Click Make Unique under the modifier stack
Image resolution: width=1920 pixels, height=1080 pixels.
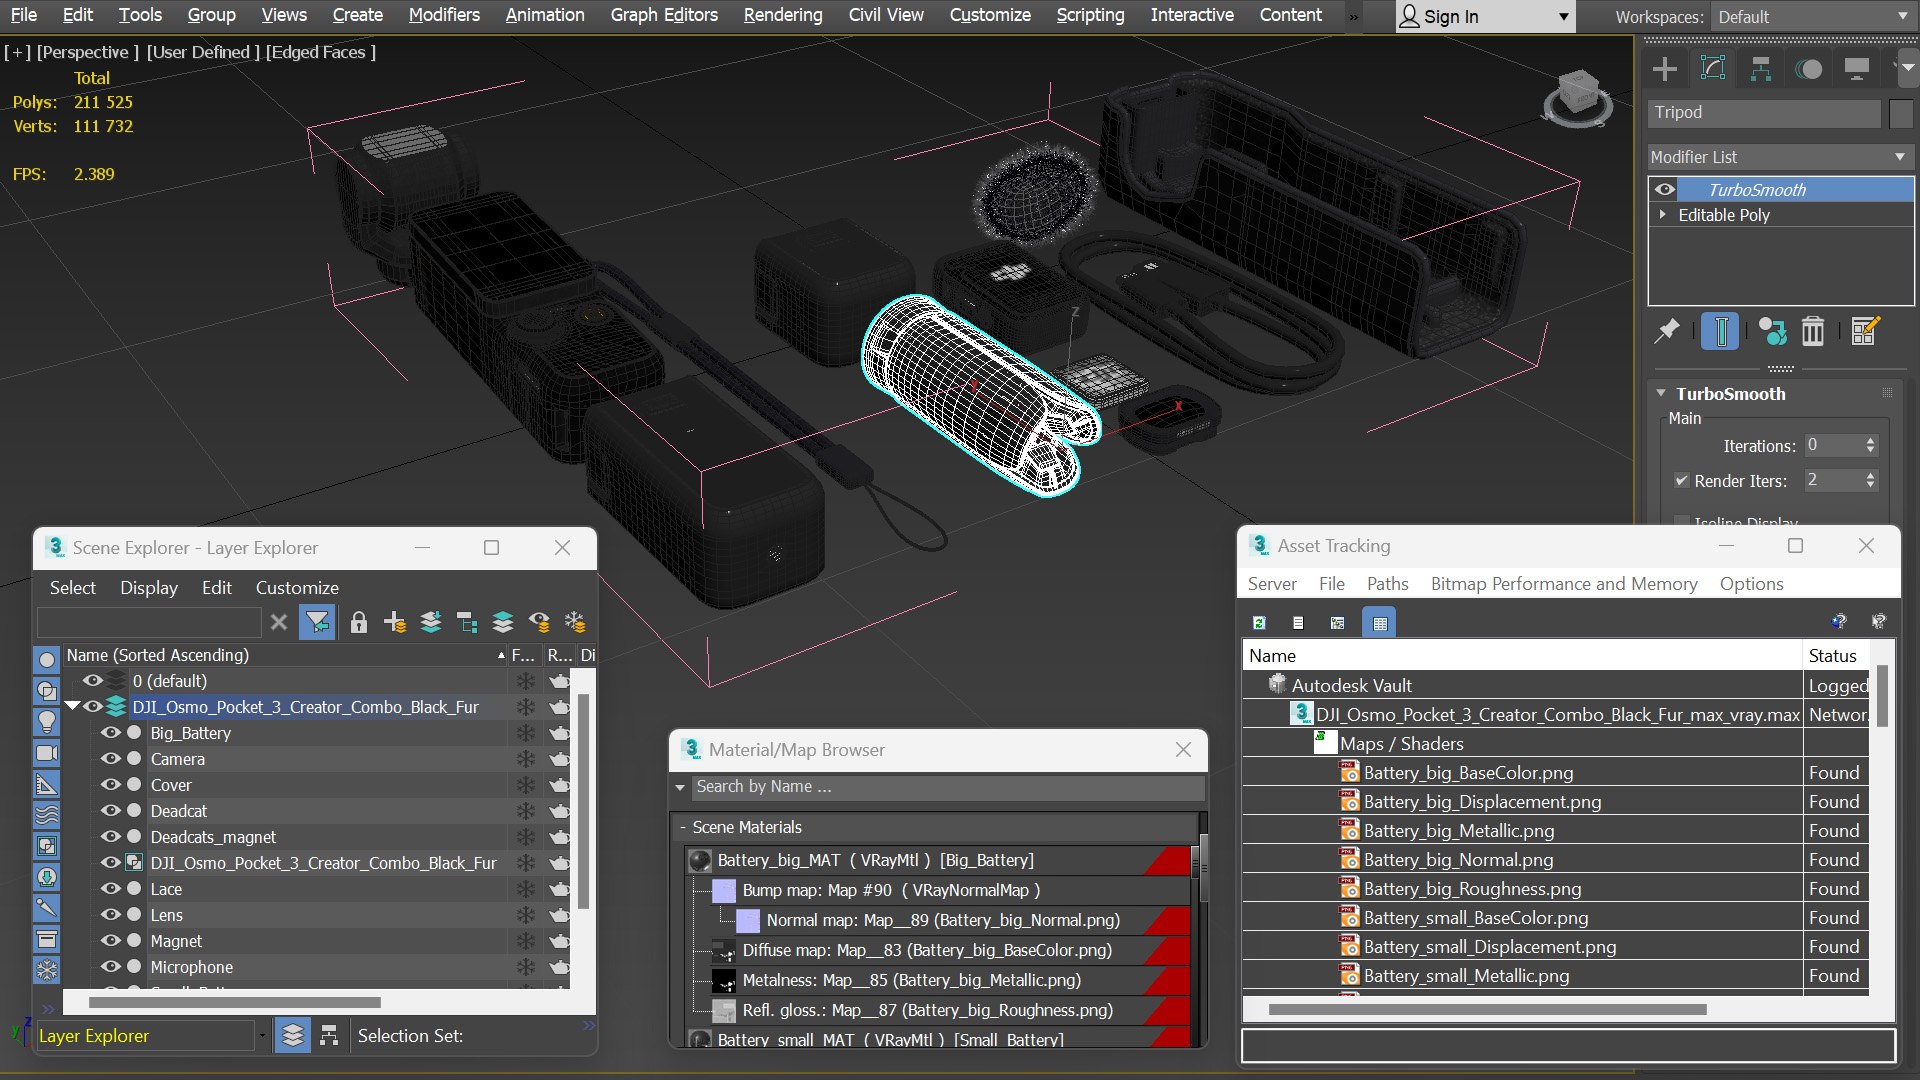click(1772, 331)
